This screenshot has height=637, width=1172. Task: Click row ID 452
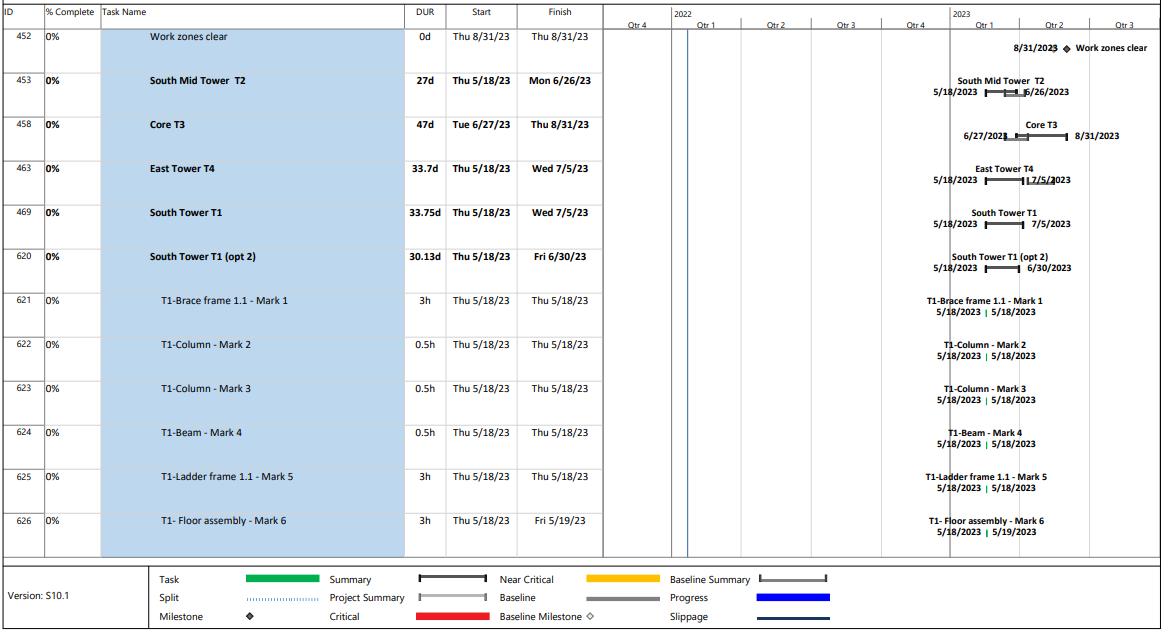[24, 36]
